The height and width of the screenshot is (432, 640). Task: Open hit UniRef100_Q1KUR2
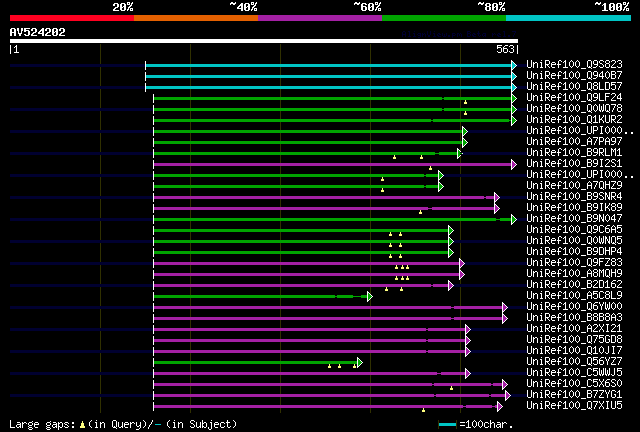574,119
